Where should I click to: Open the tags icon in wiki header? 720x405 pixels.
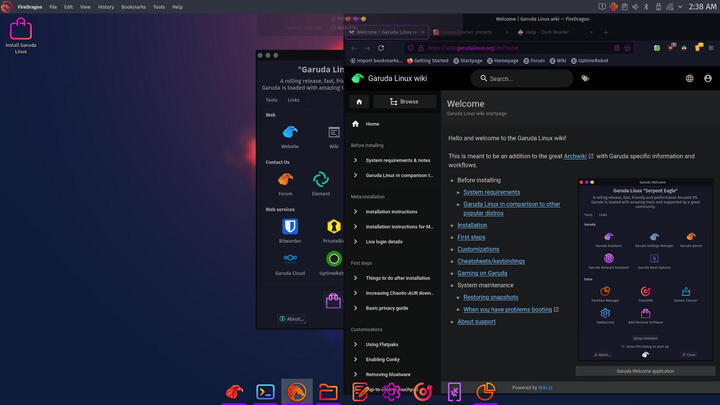(585, 79)
